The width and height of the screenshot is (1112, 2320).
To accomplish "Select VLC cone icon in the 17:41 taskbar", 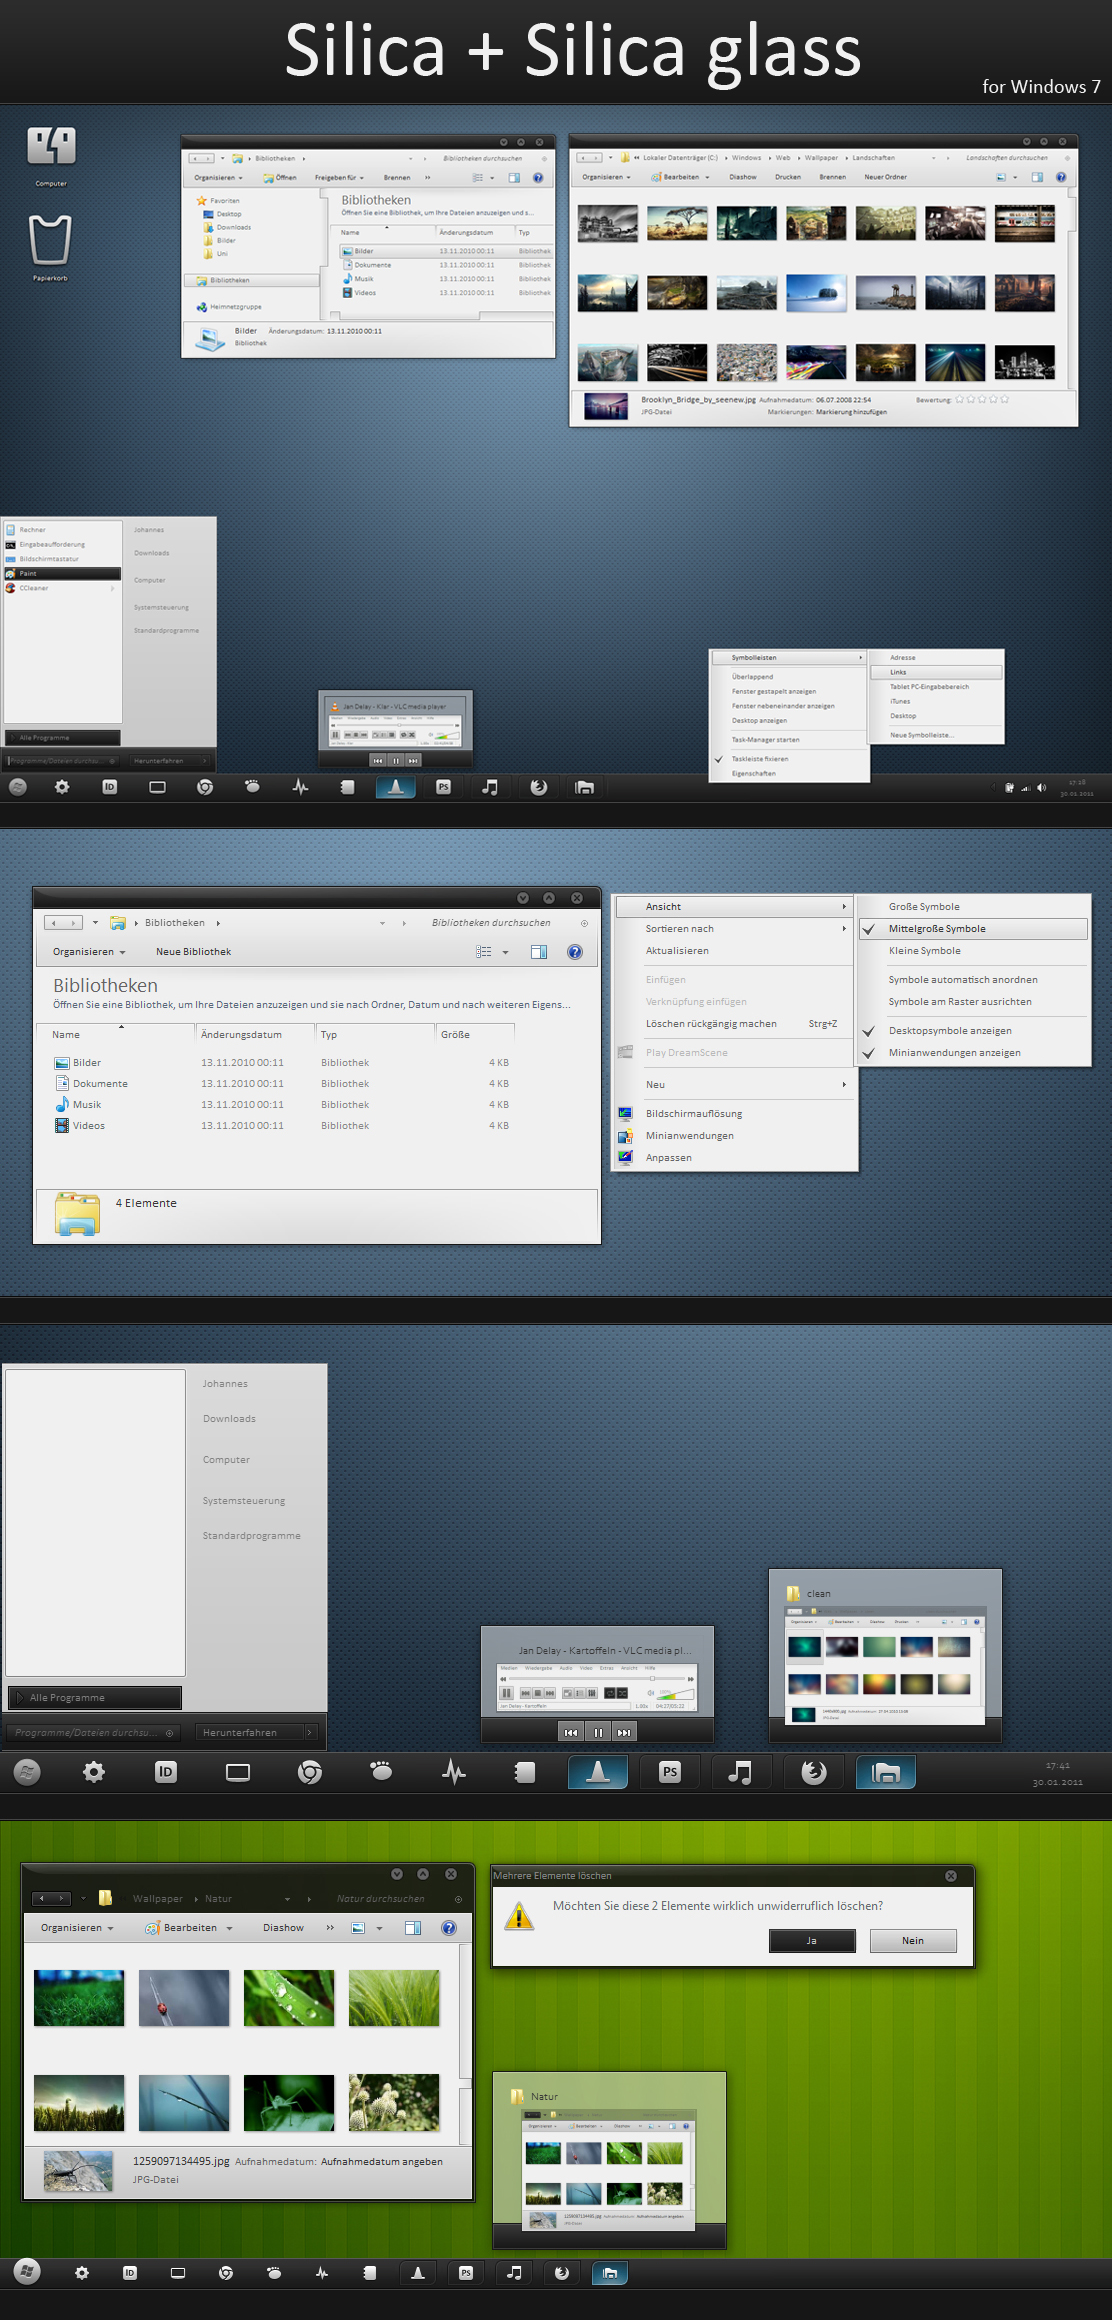I will tap(598, 1772).
